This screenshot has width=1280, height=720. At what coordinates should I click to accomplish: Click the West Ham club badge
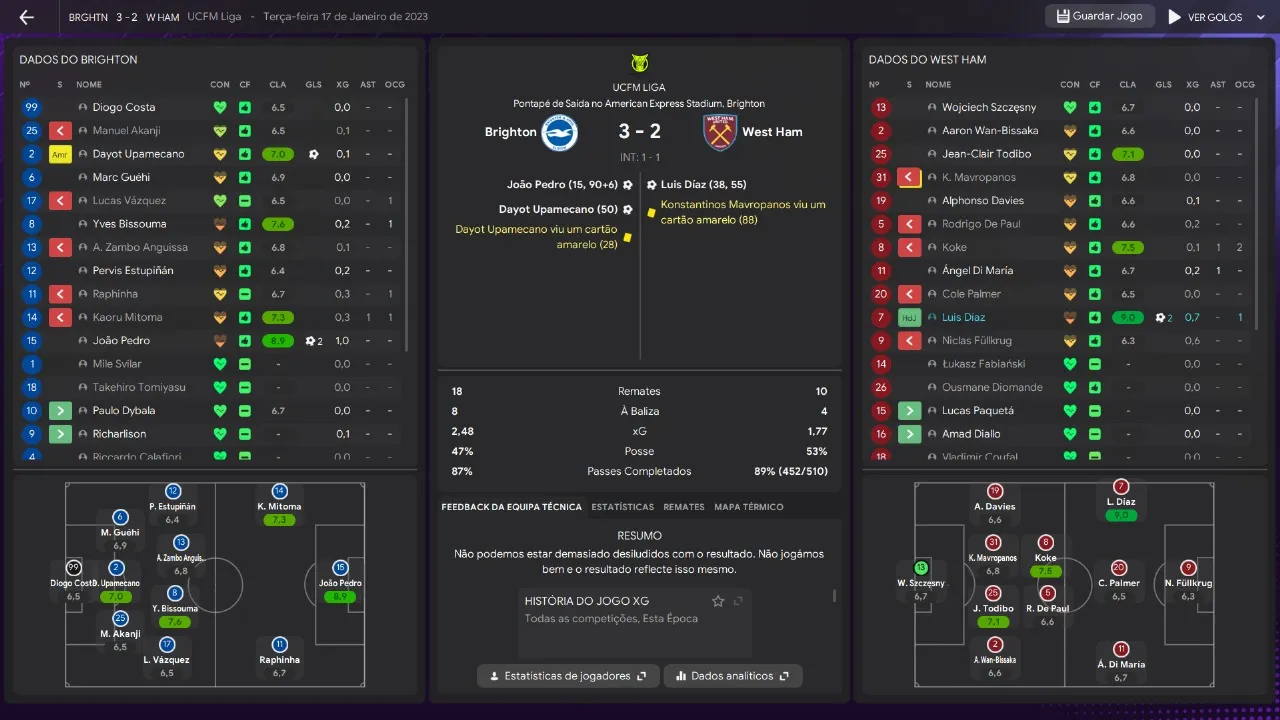pyautogui.click(x=720, y=132)
